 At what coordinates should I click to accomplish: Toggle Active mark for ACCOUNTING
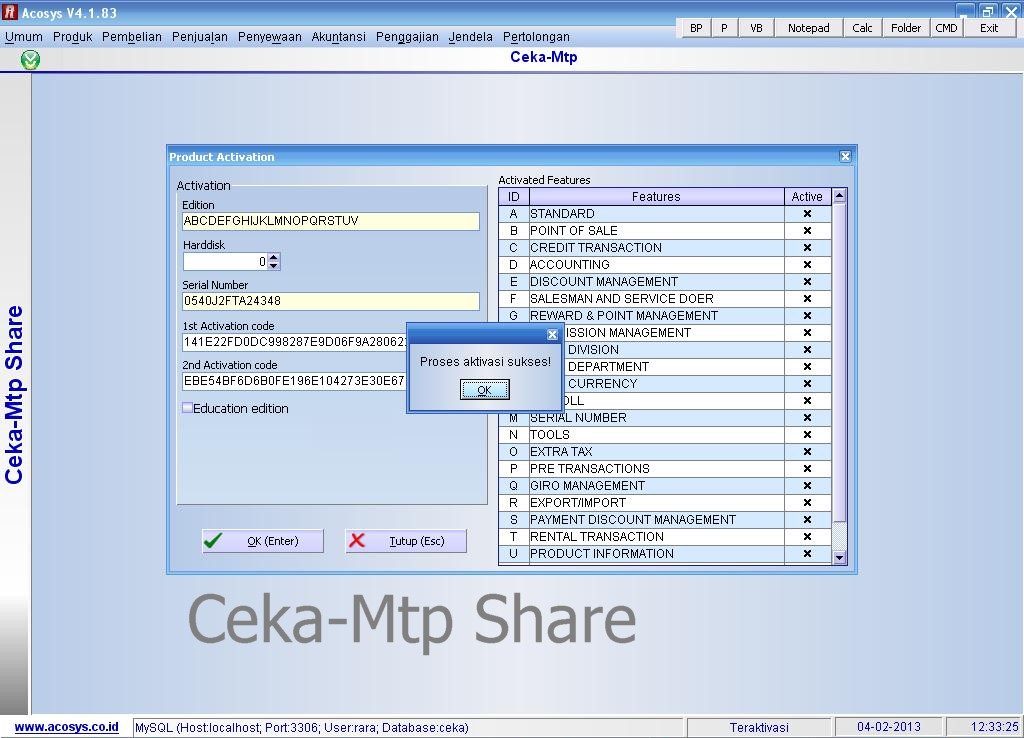pyautogui.click(x=807, y=265)
